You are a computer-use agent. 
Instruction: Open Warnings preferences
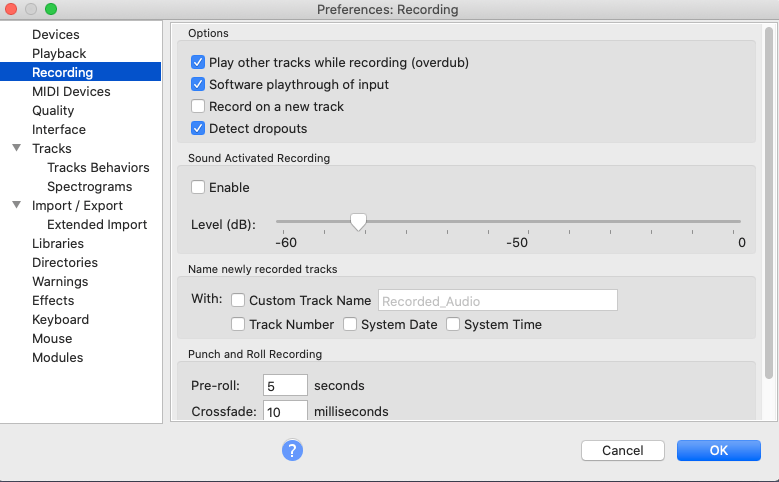tap(60, 281)
